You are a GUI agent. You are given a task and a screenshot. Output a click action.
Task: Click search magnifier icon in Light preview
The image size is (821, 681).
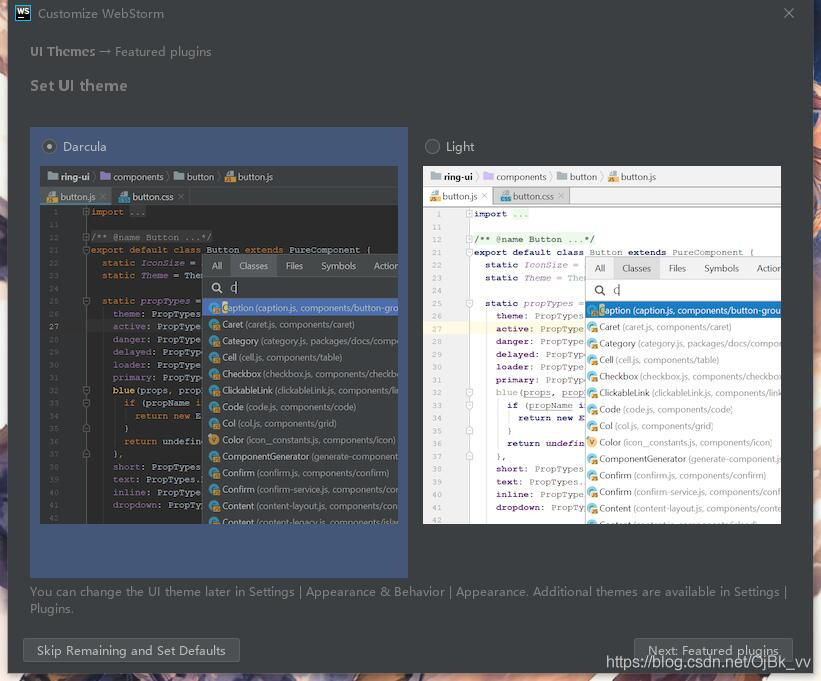pos(599,290)
